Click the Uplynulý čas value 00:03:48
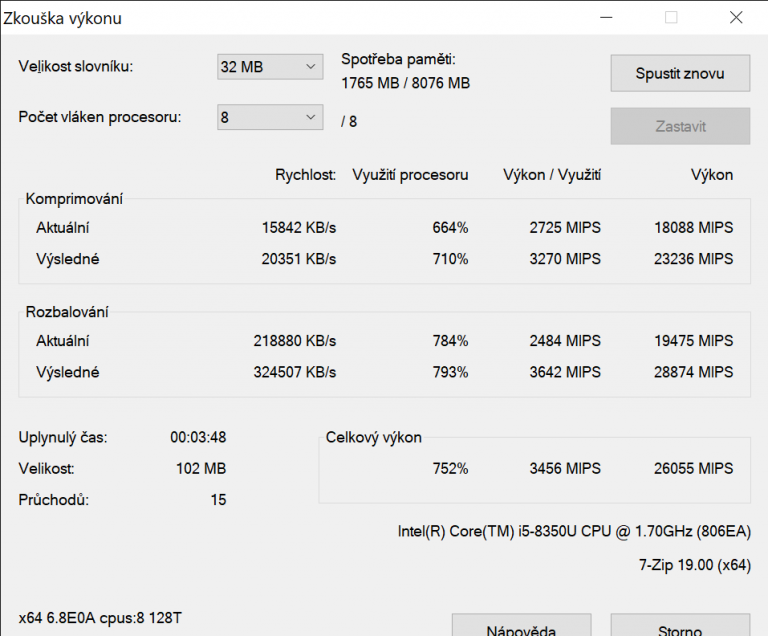This screenshot has width=768, height=636. (198, 438)
